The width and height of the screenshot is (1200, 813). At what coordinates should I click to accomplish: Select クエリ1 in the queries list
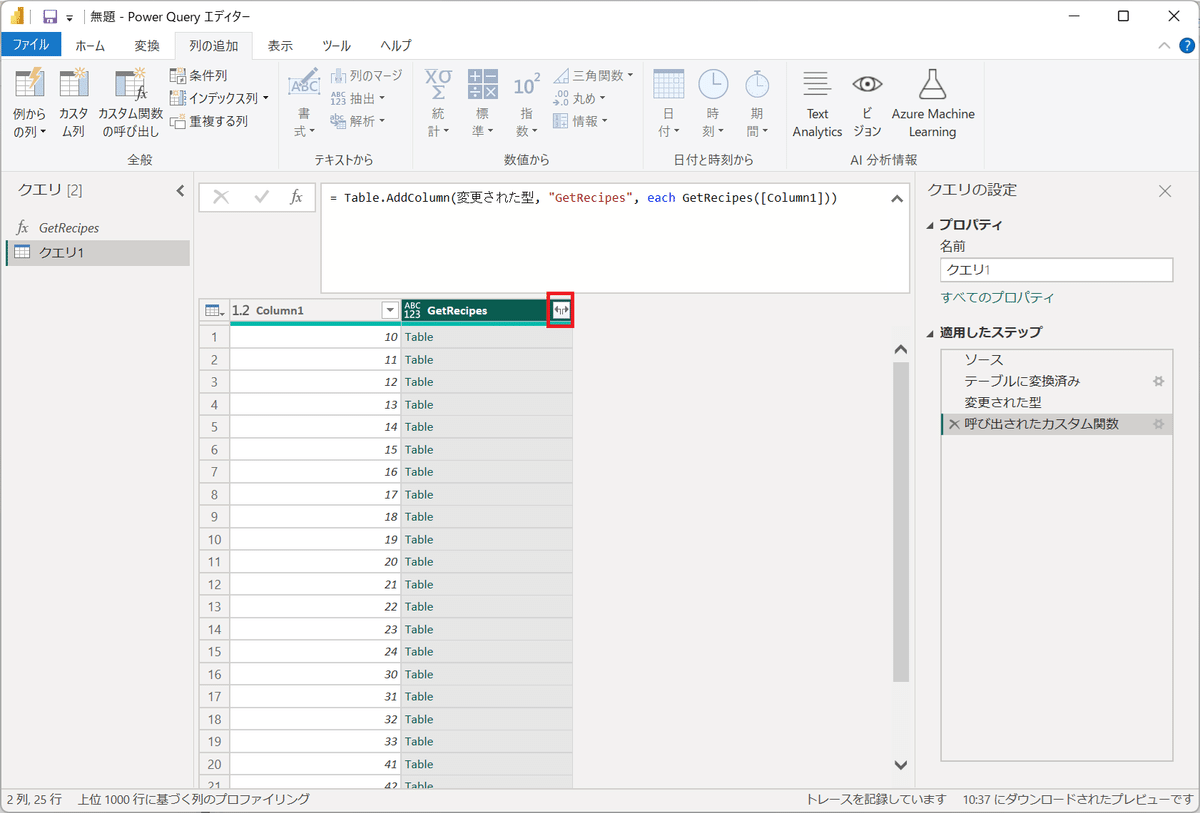[x=97, y=253]
